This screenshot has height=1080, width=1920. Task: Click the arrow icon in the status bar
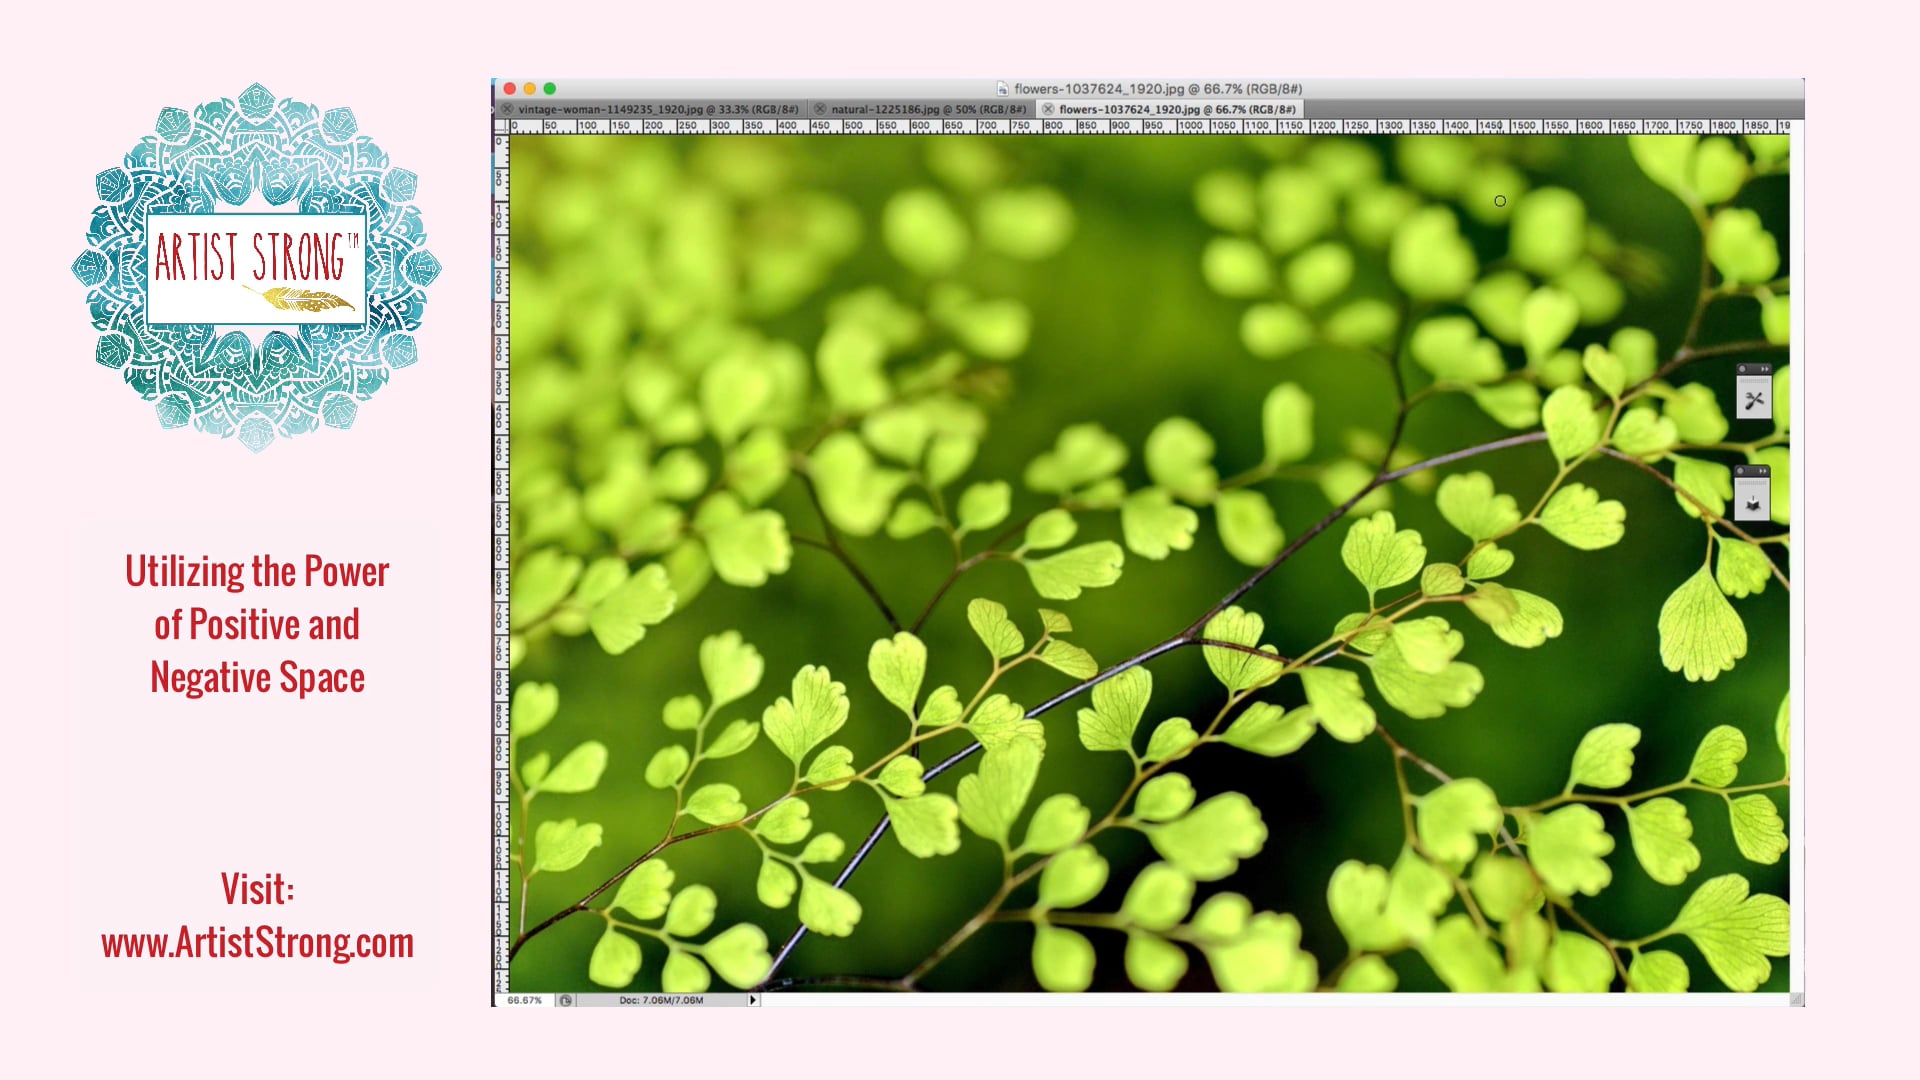coord(752,1000)
